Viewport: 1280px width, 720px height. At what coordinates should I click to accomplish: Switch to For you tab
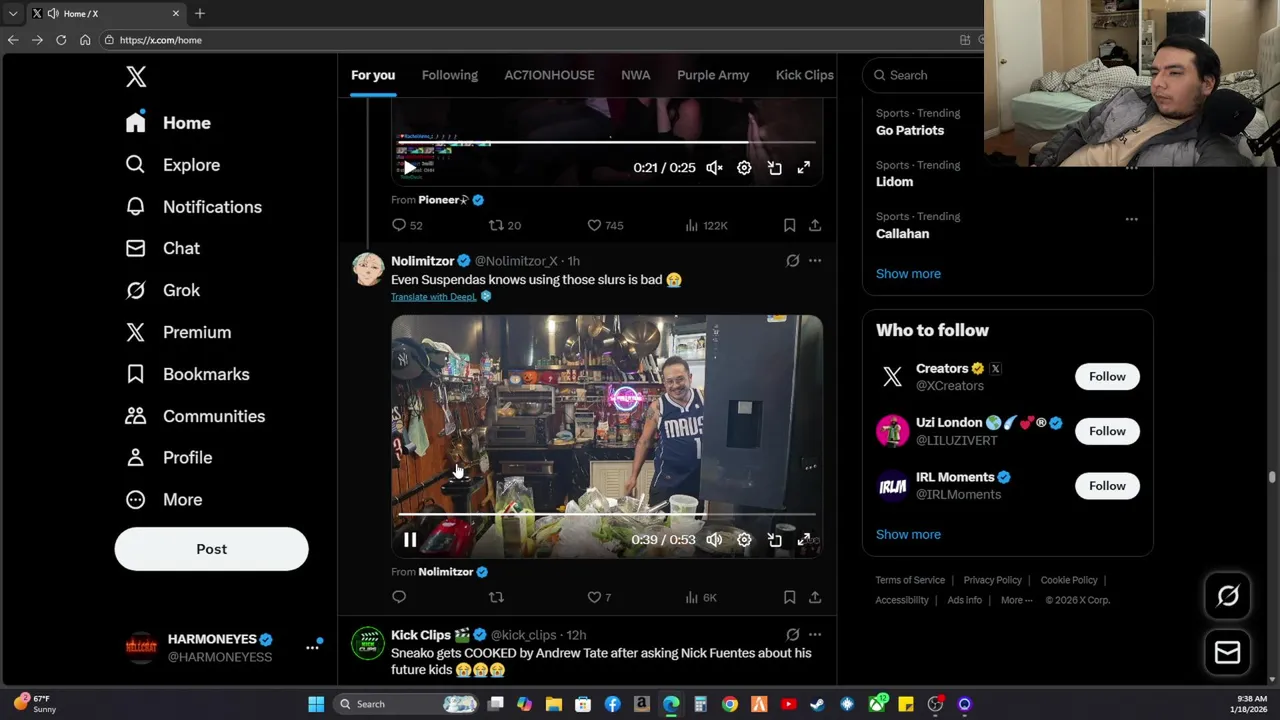click(373, 75)
